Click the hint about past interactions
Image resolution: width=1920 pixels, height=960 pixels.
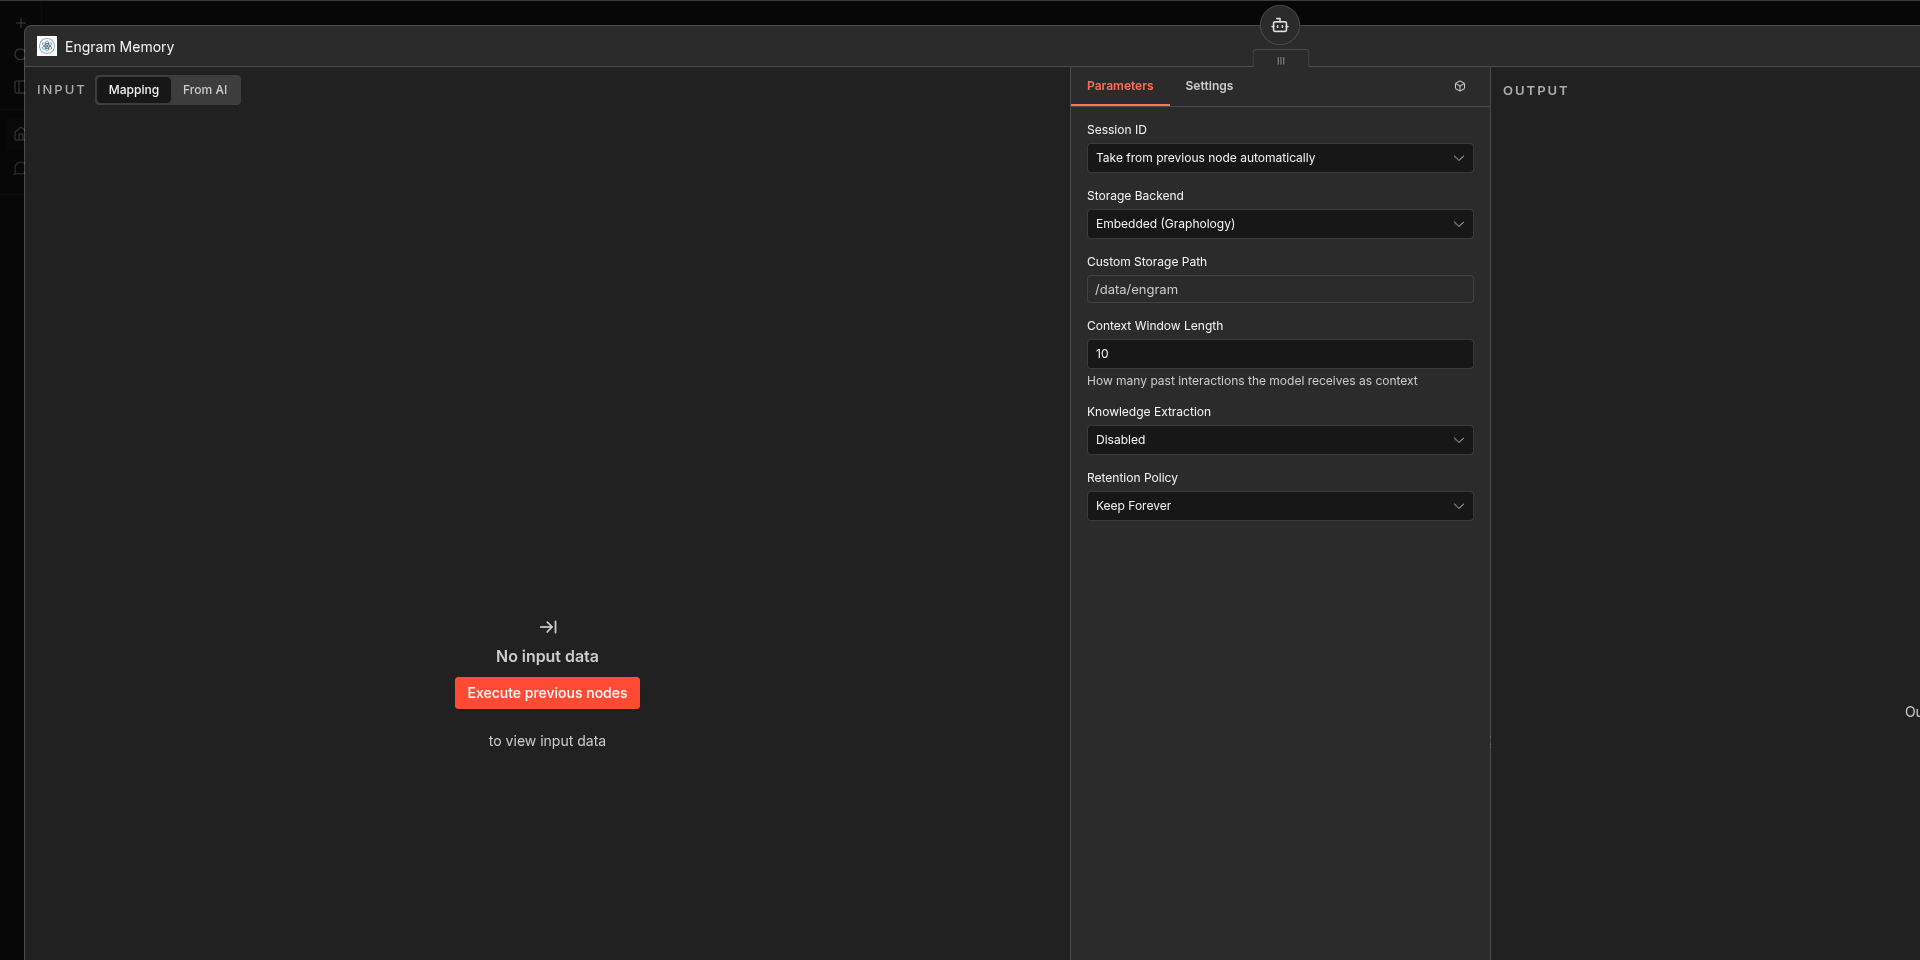click(1252, 381)
